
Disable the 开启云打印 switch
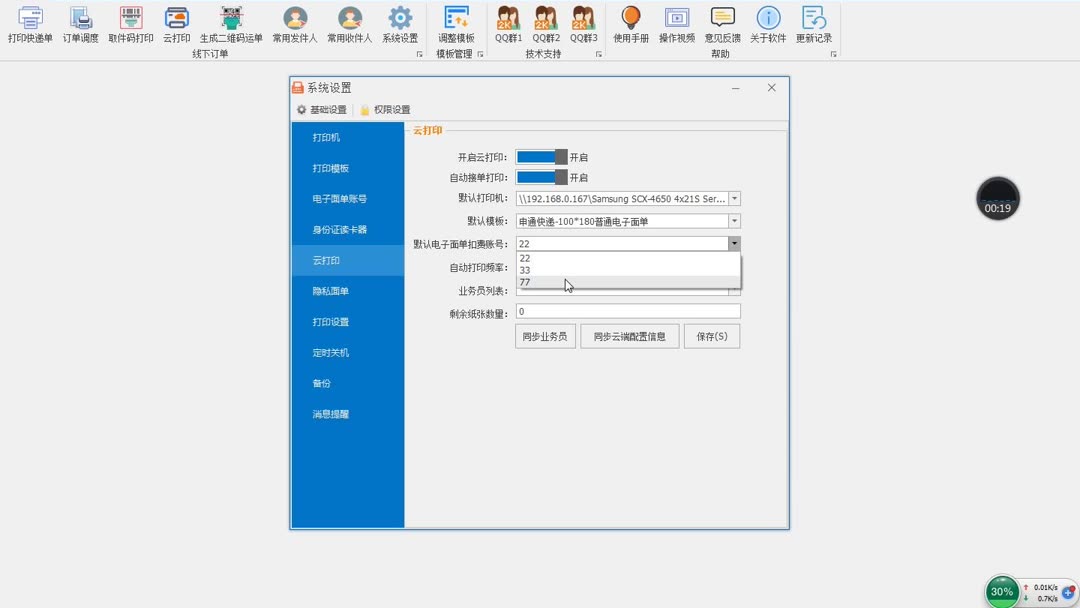tap(544, 157)
